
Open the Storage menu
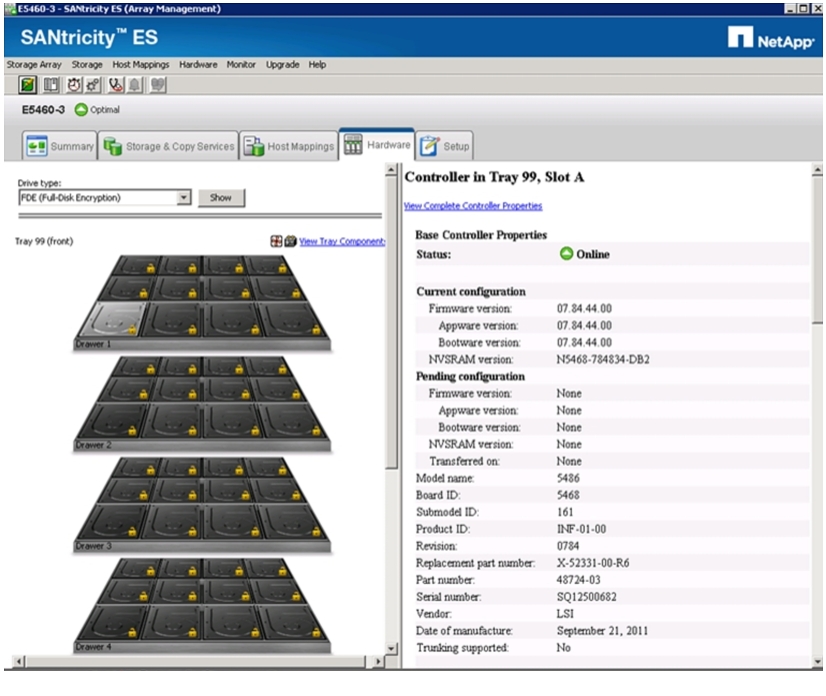[87, 65]
